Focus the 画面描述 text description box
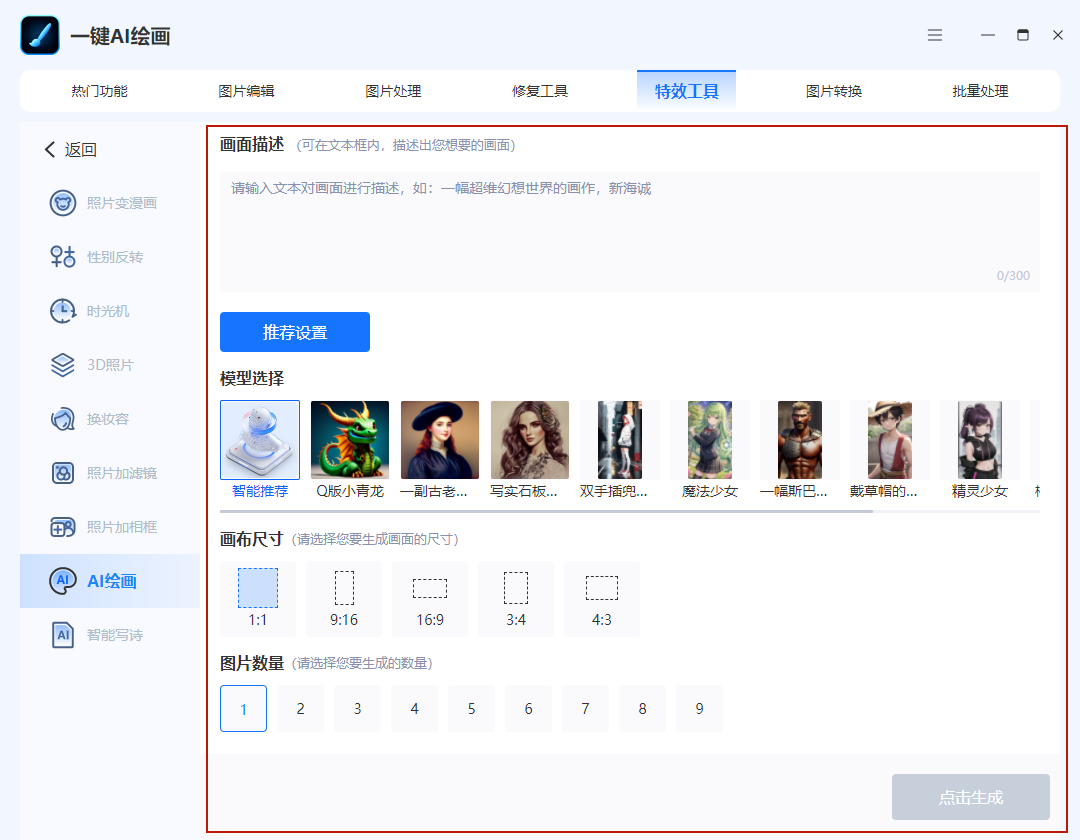Viewport: 1080px width, 840px height. point(630,231)
